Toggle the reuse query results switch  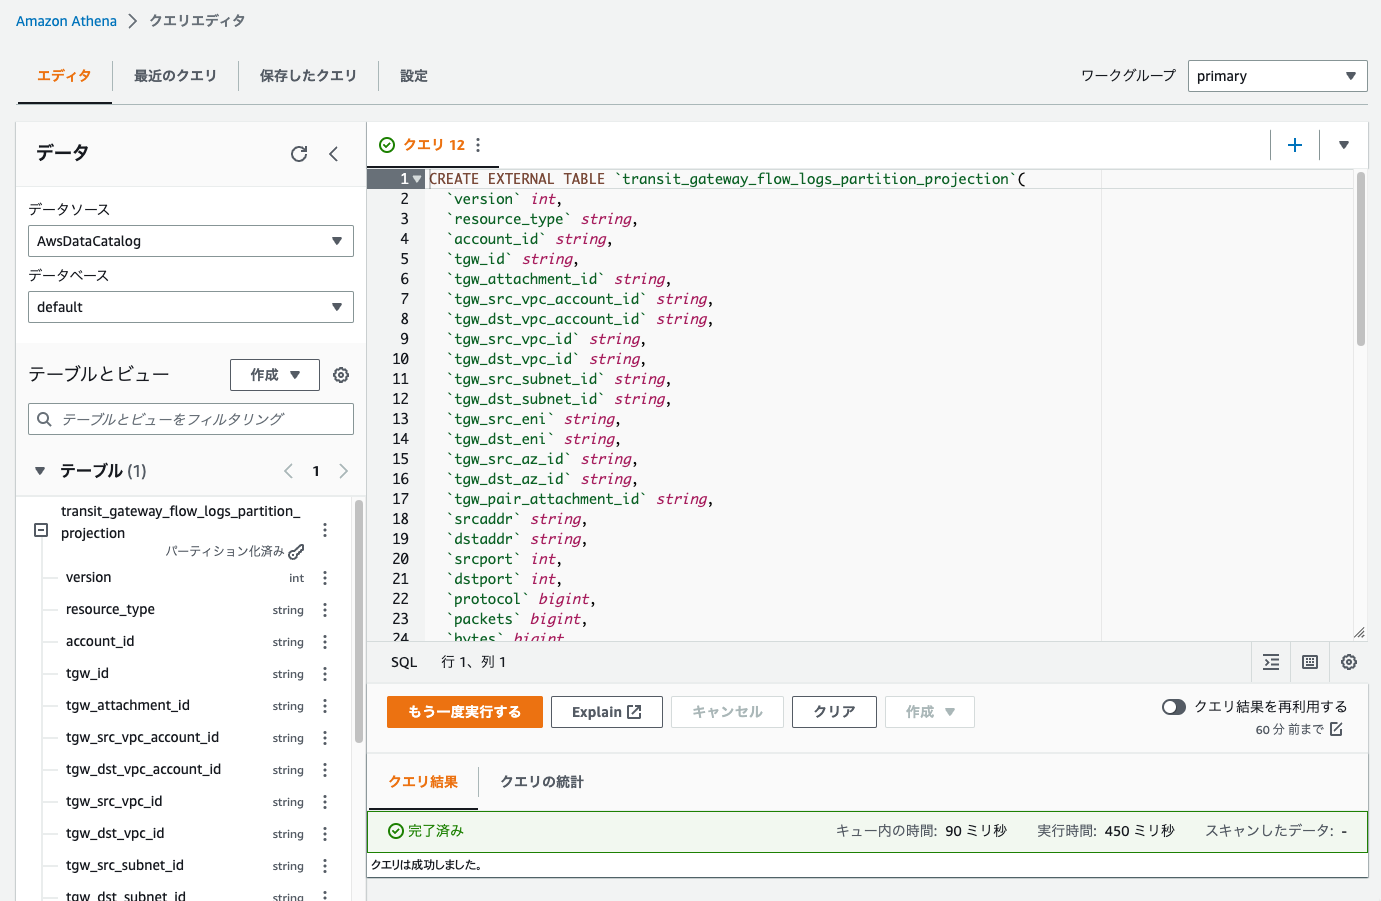coord(1174,707)
